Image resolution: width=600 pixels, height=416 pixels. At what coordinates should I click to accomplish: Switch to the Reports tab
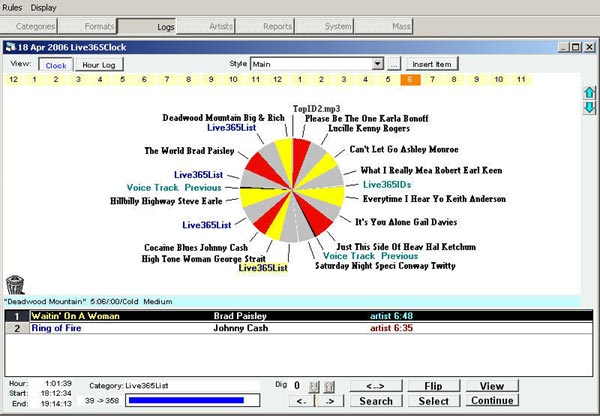pos(265,26)
